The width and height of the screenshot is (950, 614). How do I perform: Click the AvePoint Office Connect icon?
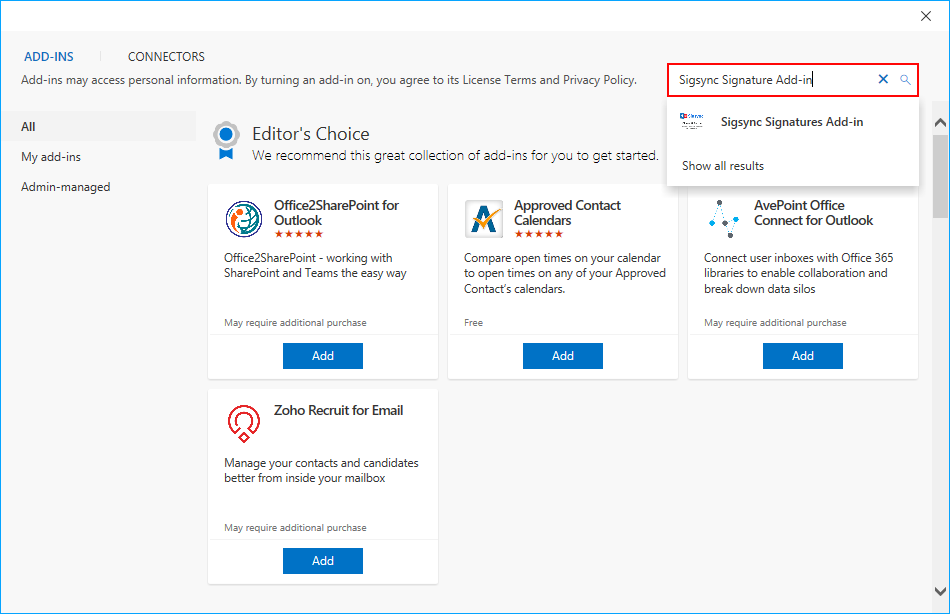pyautogui.click(x=723, y=219)
